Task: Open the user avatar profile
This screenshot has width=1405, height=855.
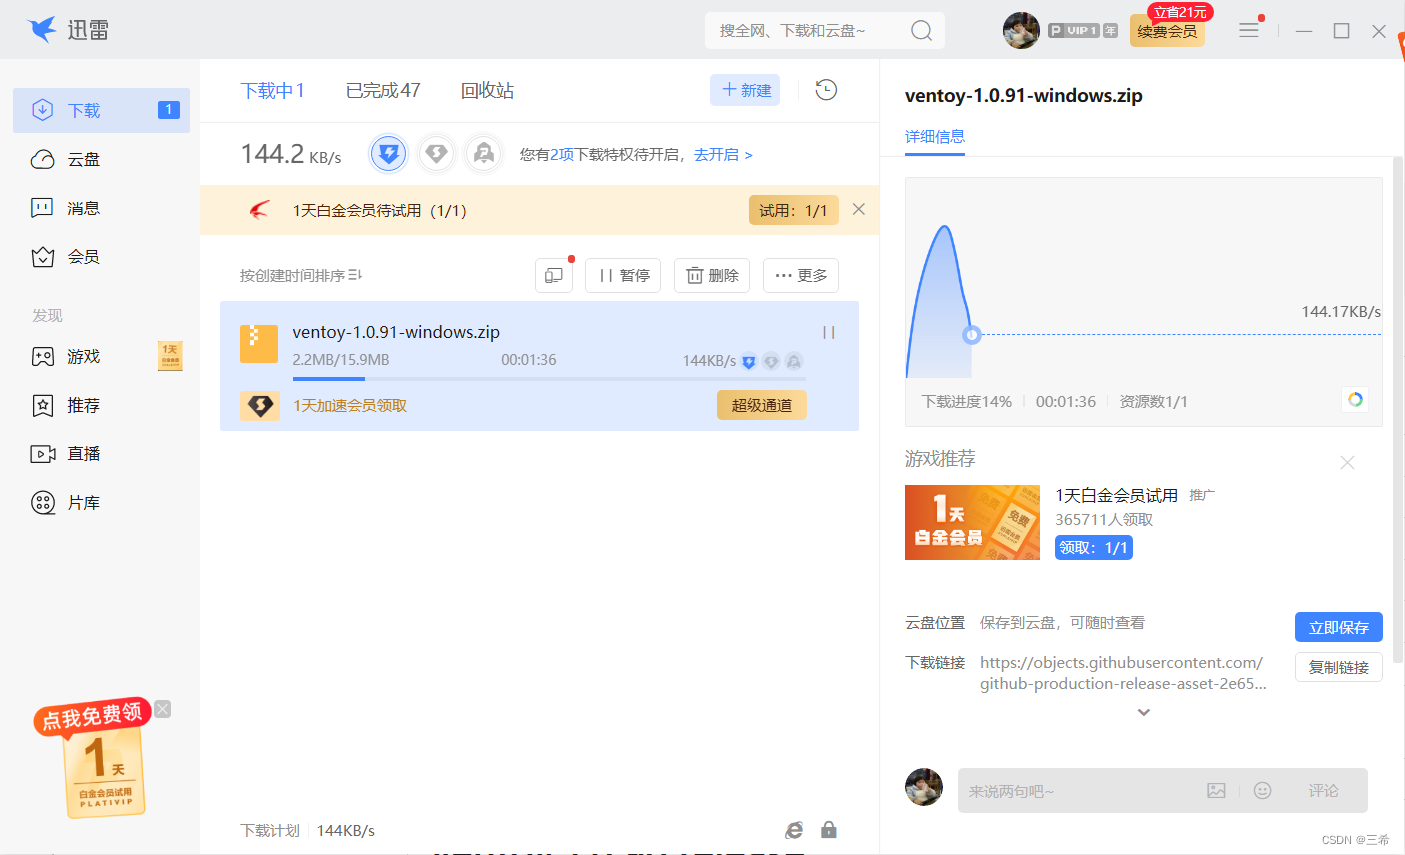Action: (1021, 30)
